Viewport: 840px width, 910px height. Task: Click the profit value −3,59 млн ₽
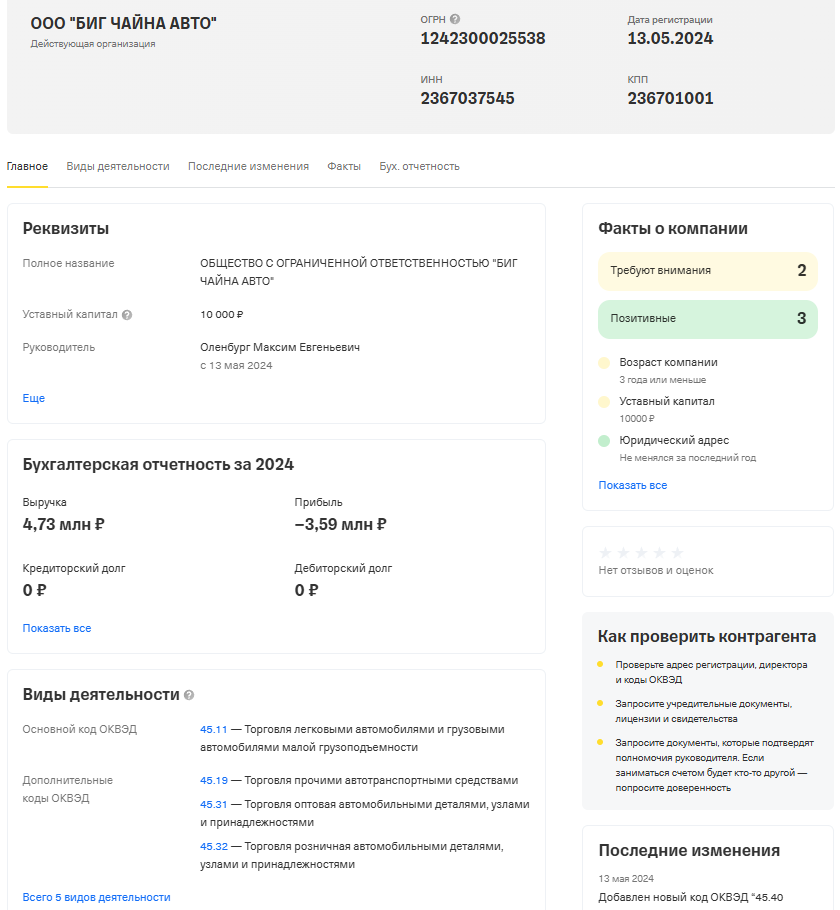coord(340,525)
